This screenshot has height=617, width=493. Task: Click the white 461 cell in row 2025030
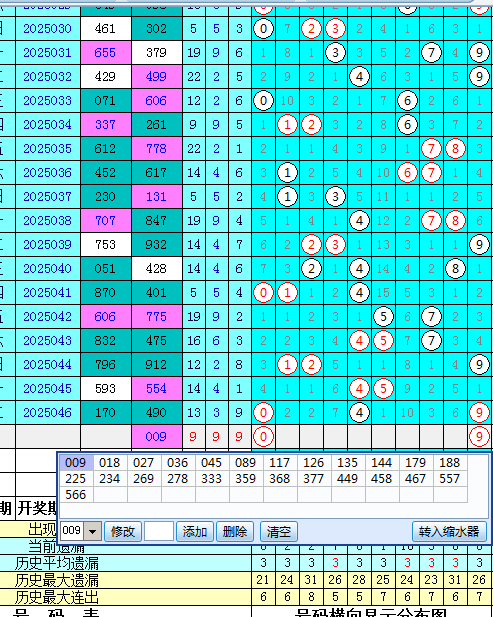pos(105,29)
